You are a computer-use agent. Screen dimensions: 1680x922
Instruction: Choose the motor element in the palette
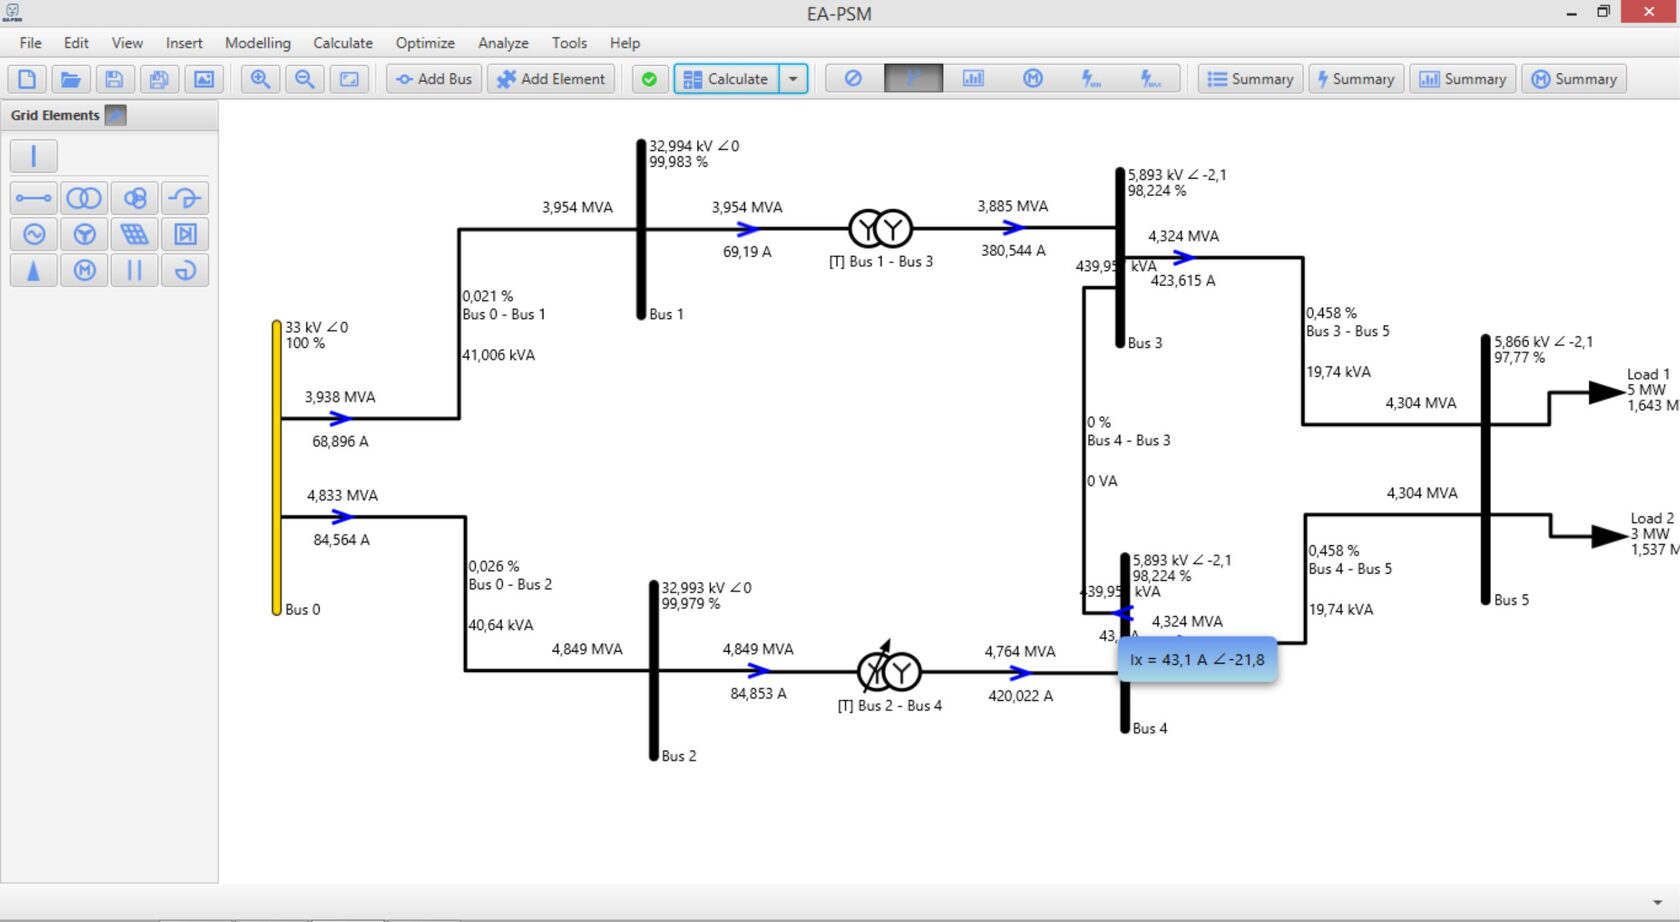point(84,270)
